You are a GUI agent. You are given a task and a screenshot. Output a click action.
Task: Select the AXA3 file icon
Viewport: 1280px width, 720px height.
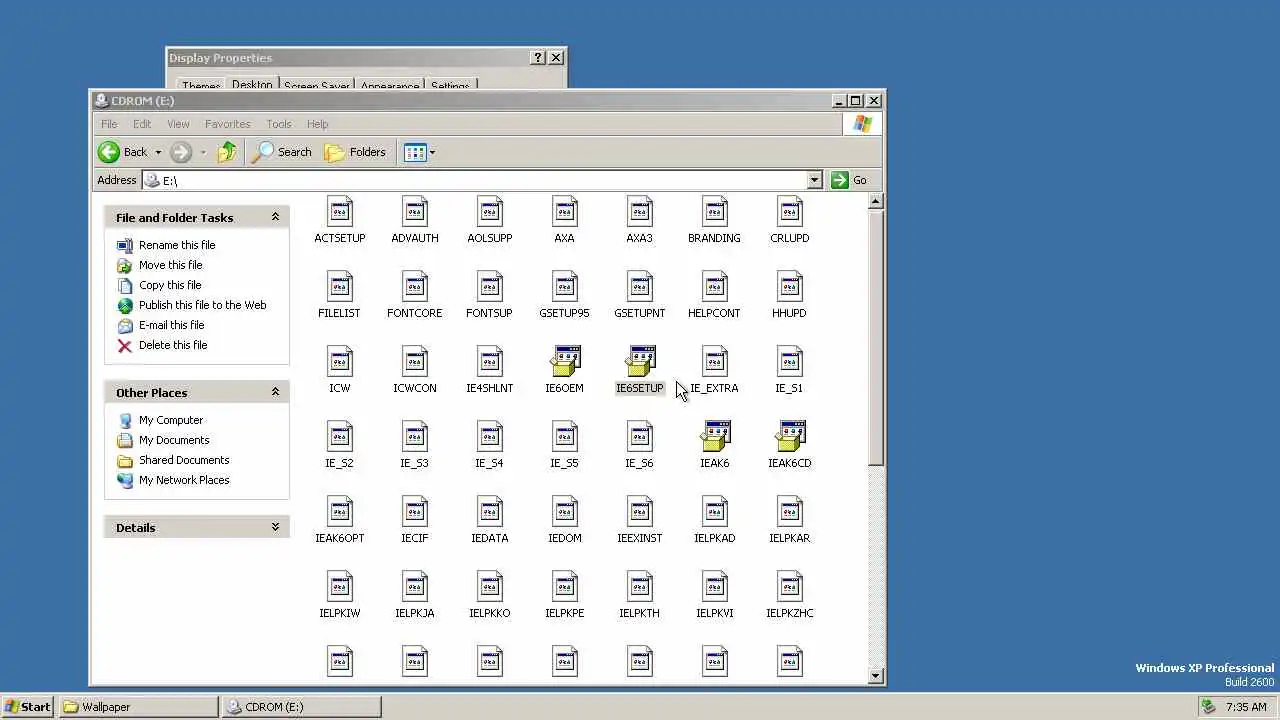coord(640,212)
